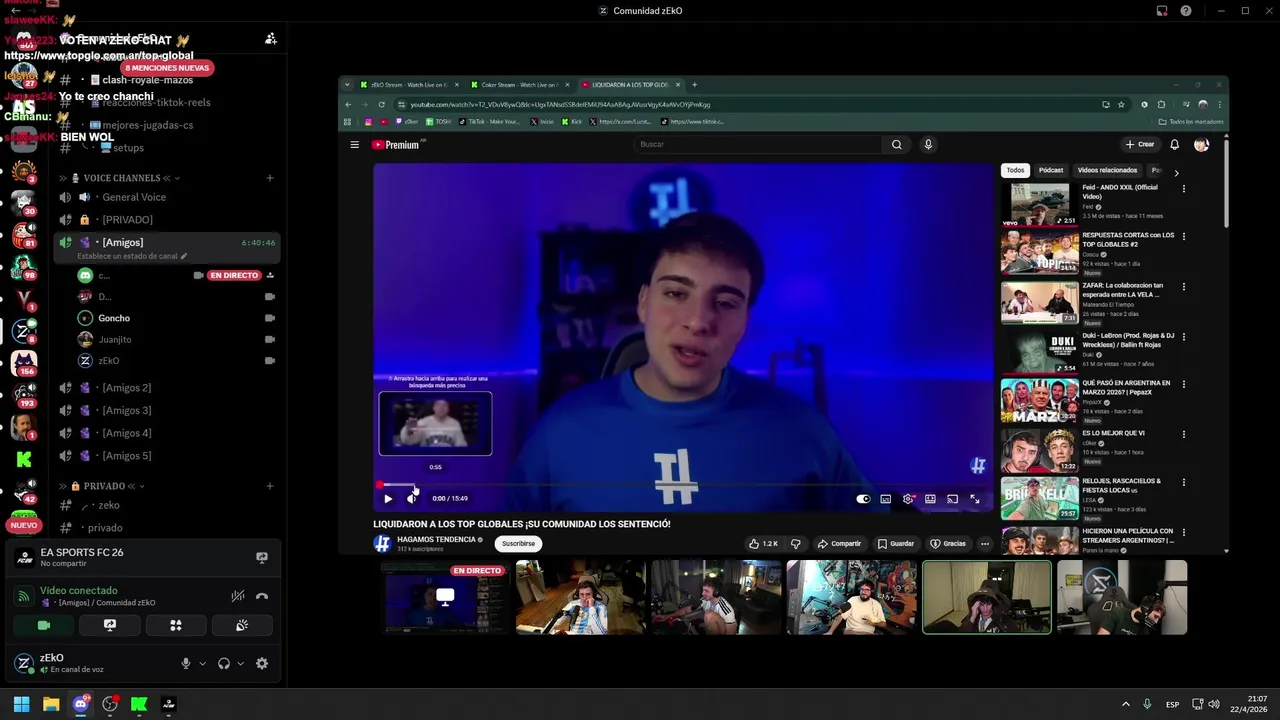This screenshot has width=1280, height=720.
Task: Open the green K server in sidebar
Action: point(24,459)
